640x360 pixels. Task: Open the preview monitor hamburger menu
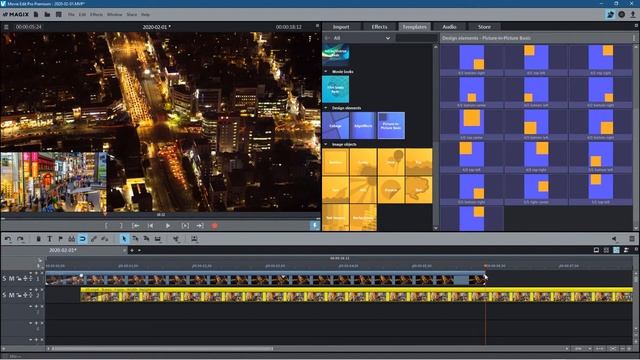point(6,27)
